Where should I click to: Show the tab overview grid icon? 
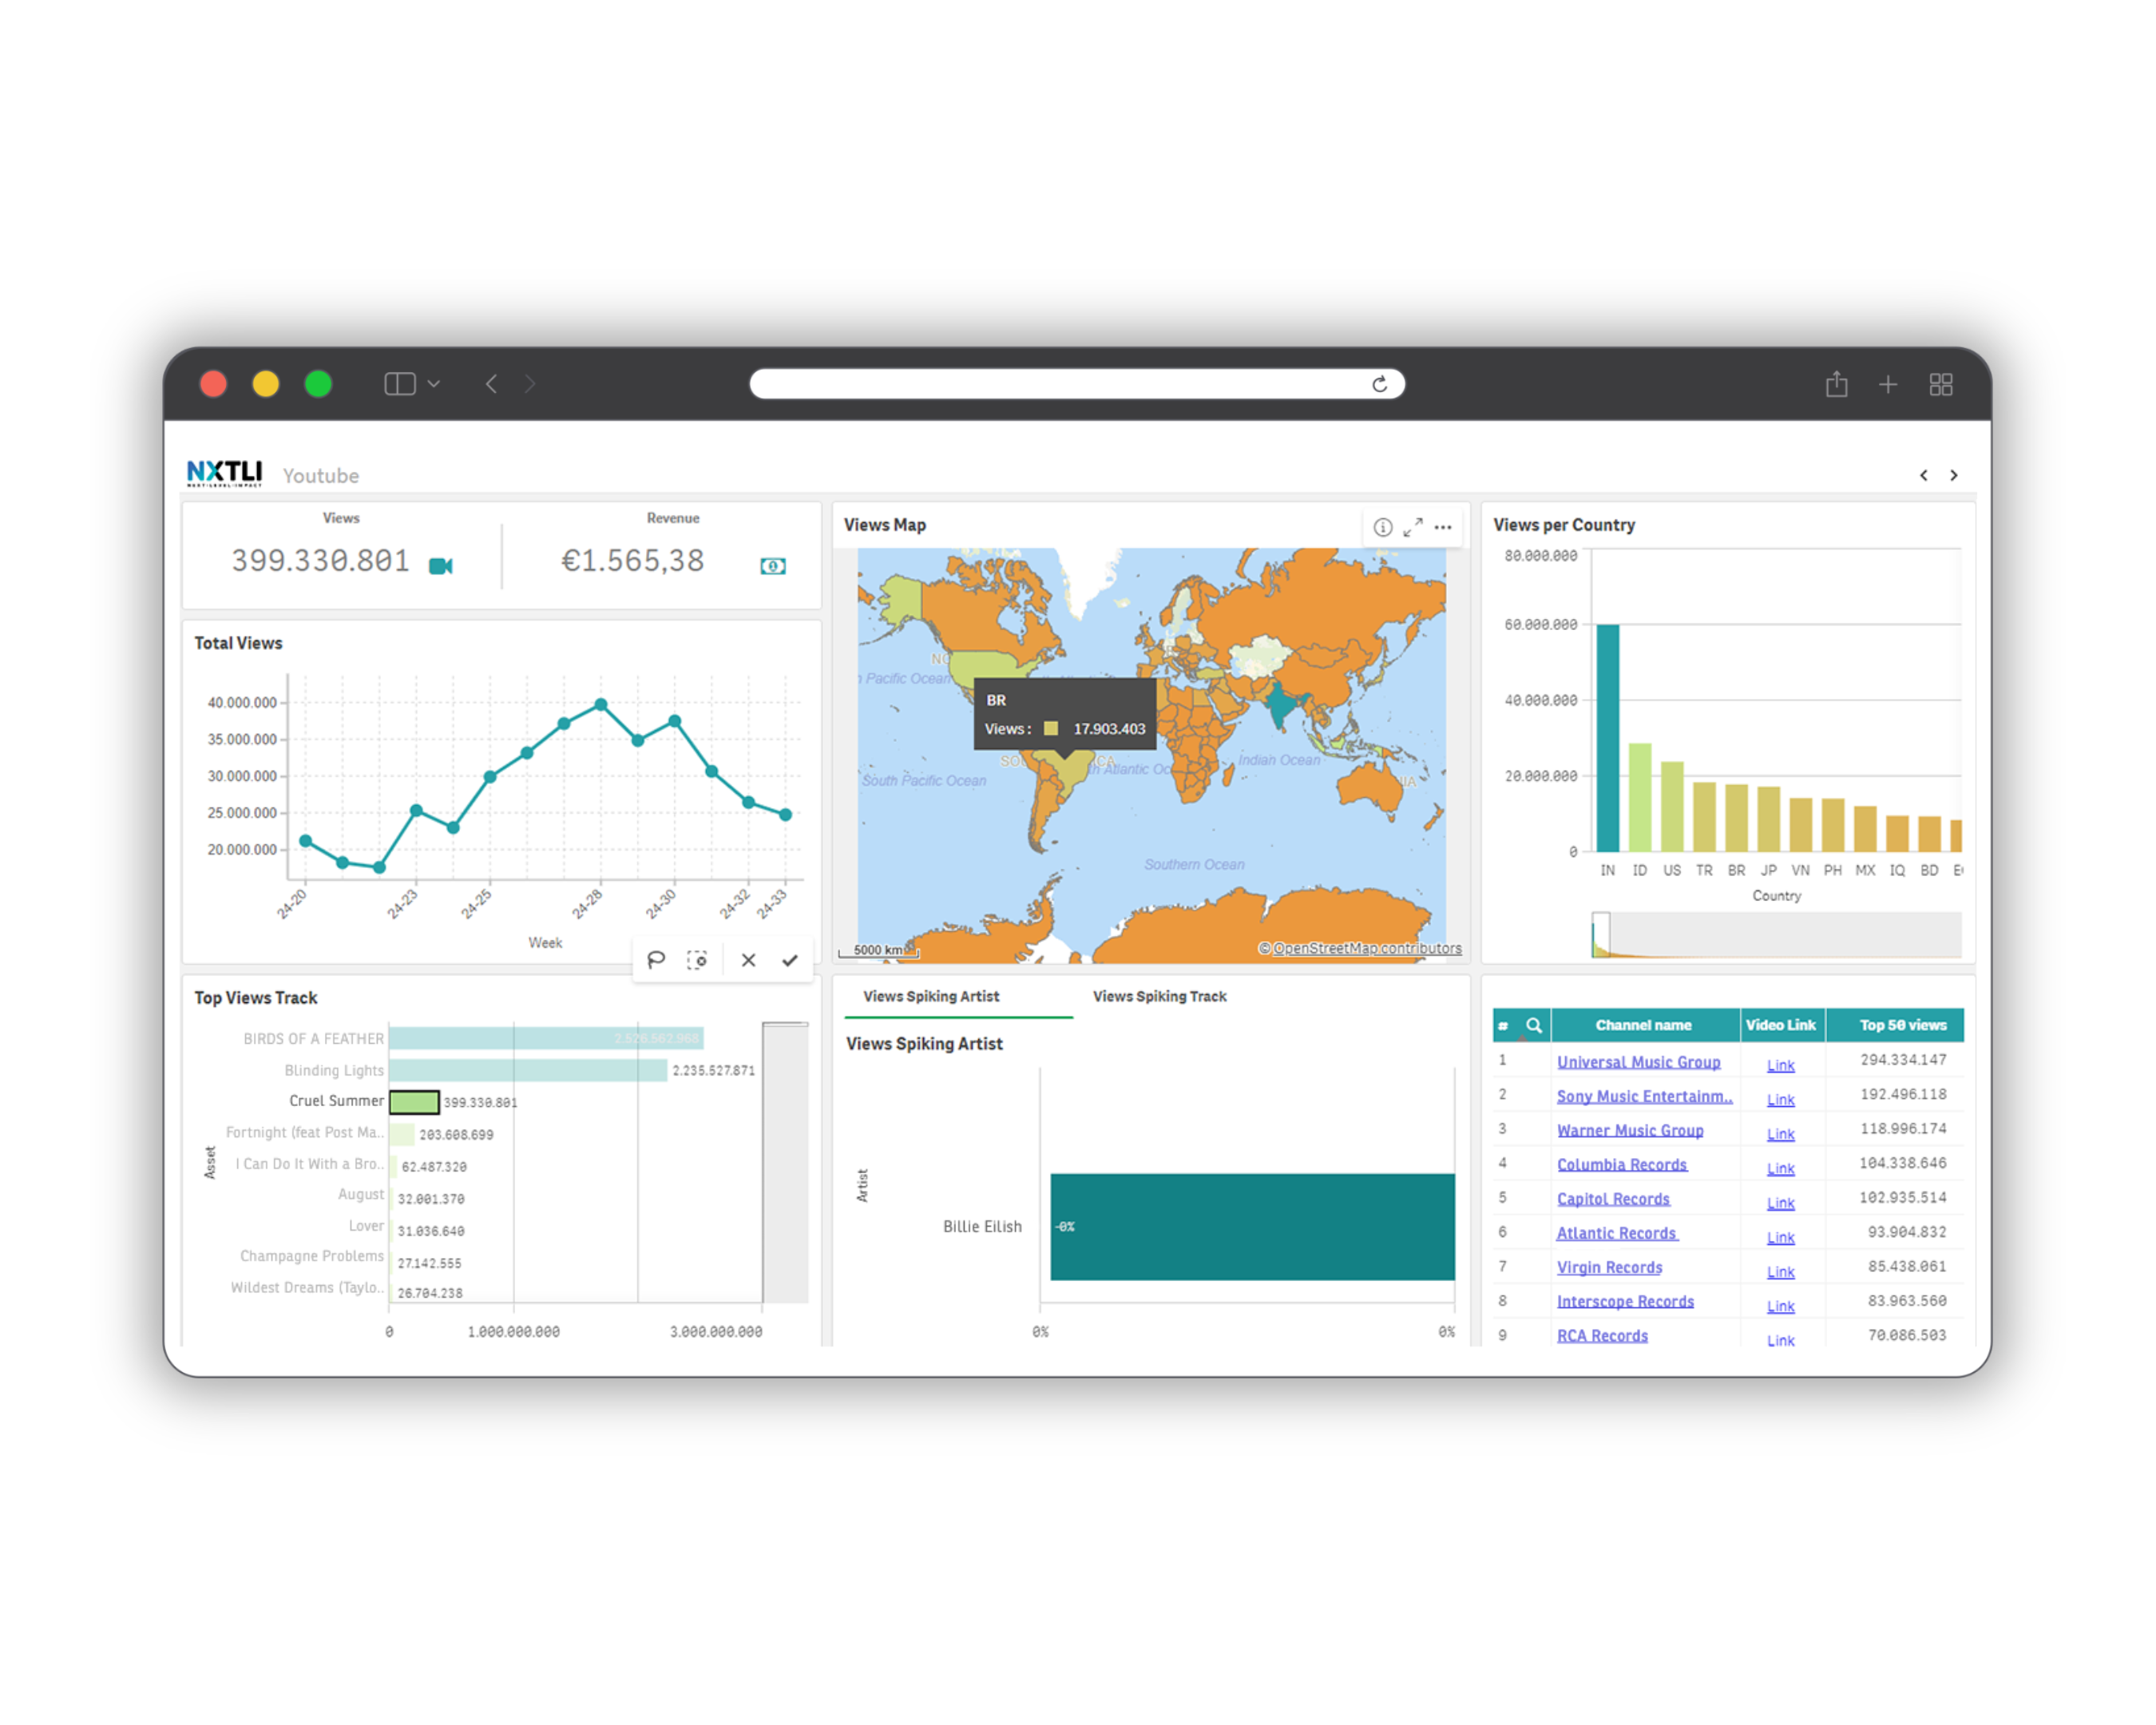point(1941,384)
